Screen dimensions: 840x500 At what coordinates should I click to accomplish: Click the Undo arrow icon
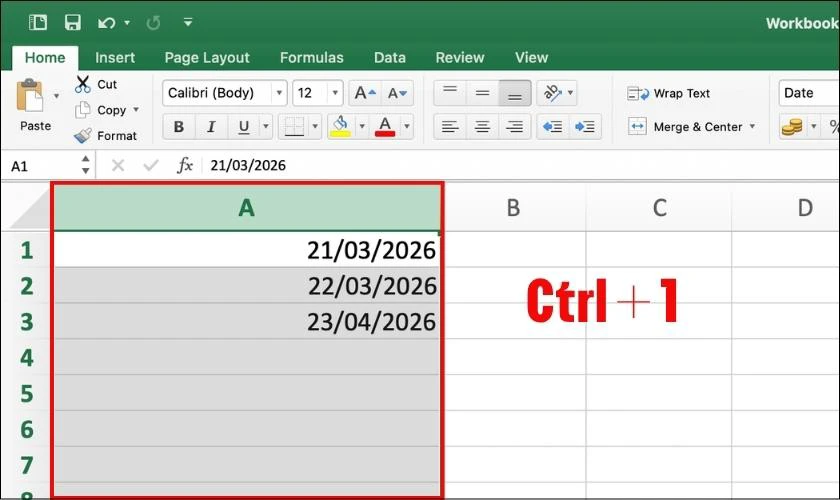coord(106,23)
